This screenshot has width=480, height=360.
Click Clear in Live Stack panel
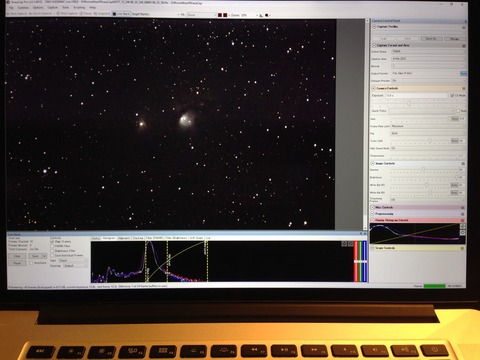17,256
